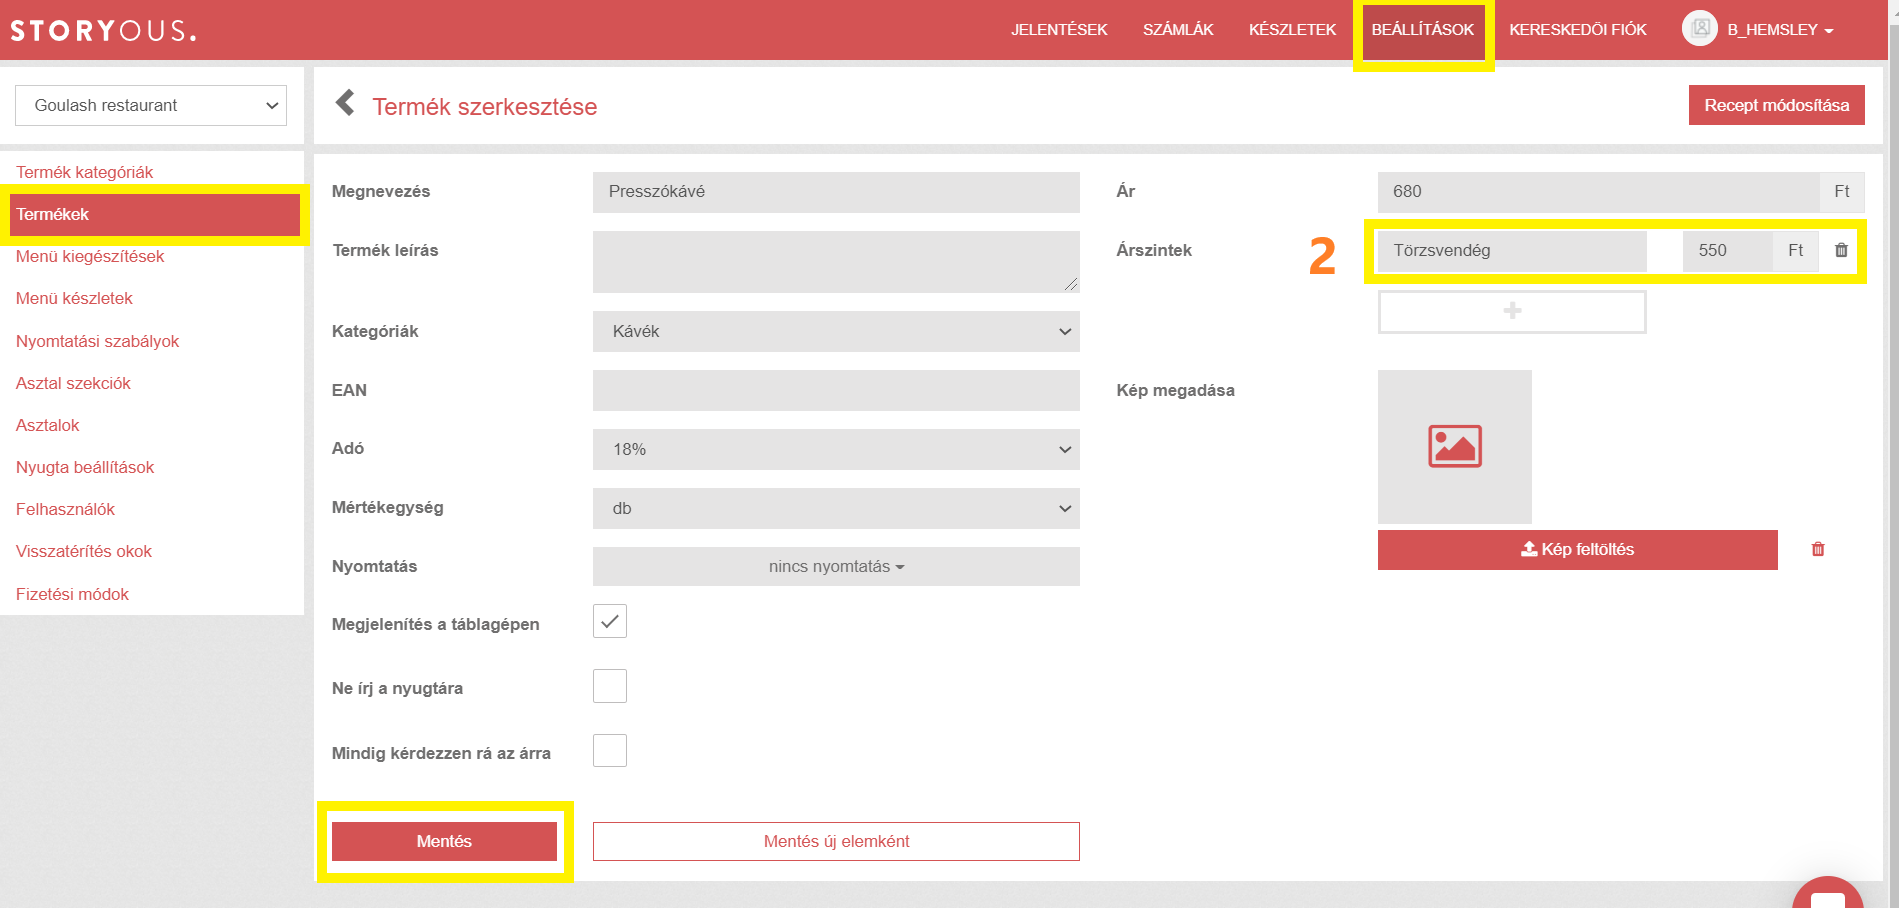1899x908 pixels.
Task: Open the KERESKEDŐI FIÓK menu
Action: [1578, 30]
